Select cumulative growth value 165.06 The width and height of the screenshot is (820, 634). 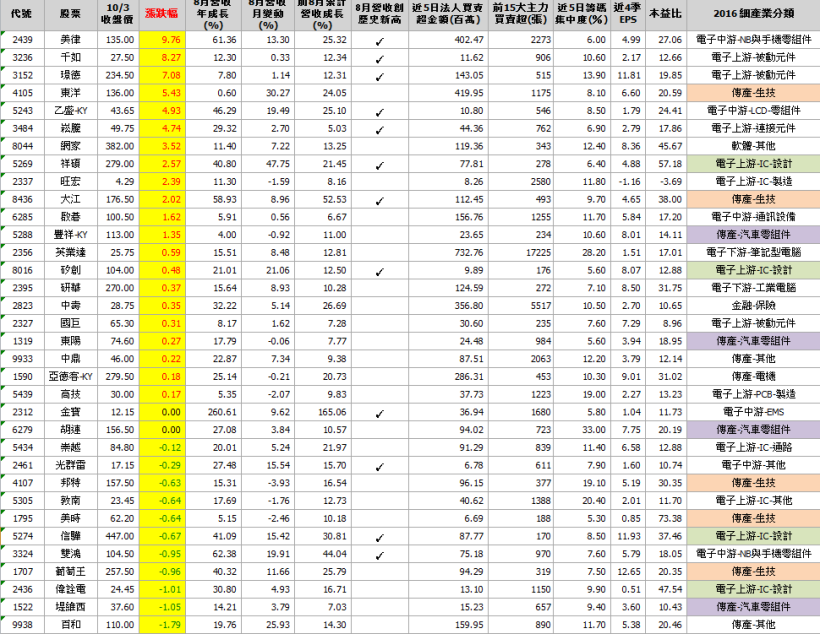(332, 412)
